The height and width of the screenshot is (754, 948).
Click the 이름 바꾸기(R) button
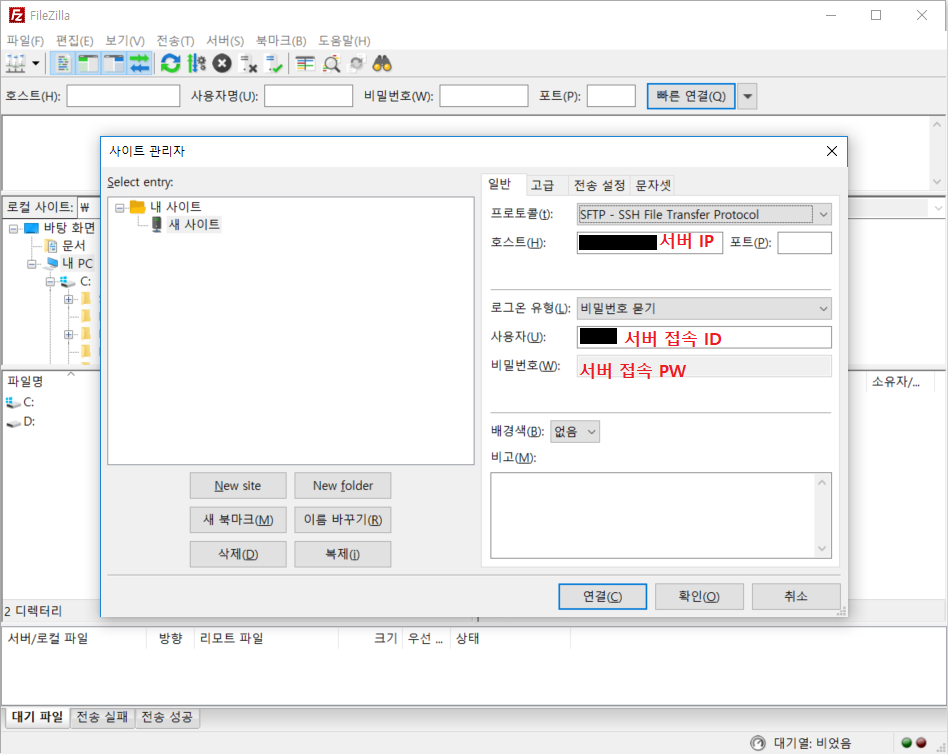343,520
